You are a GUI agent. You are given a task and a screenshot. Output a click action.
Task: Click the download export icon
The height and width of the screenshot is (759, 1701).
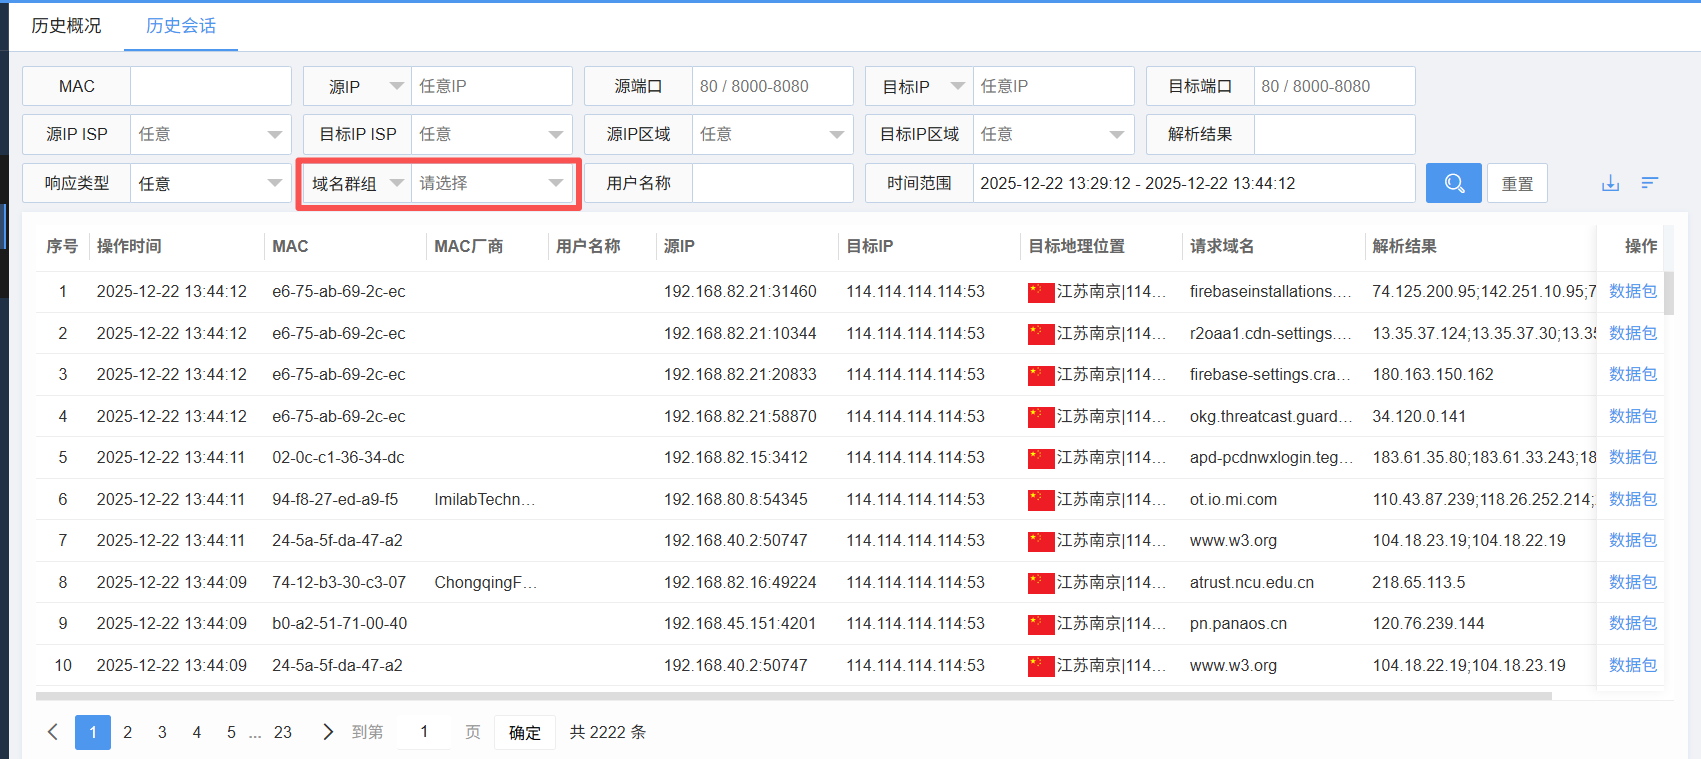1610,183
